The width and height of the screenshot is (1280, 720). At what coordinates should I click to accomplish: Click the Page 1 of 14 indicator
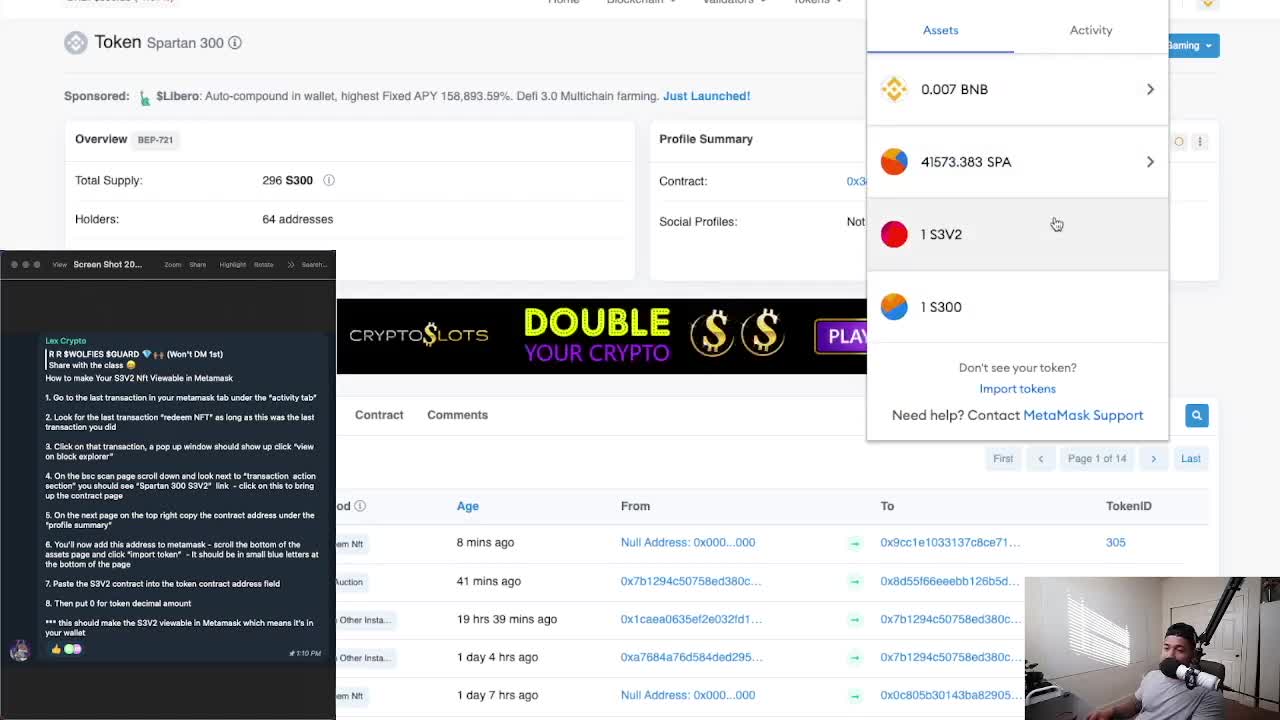[x=1097, y=459]
